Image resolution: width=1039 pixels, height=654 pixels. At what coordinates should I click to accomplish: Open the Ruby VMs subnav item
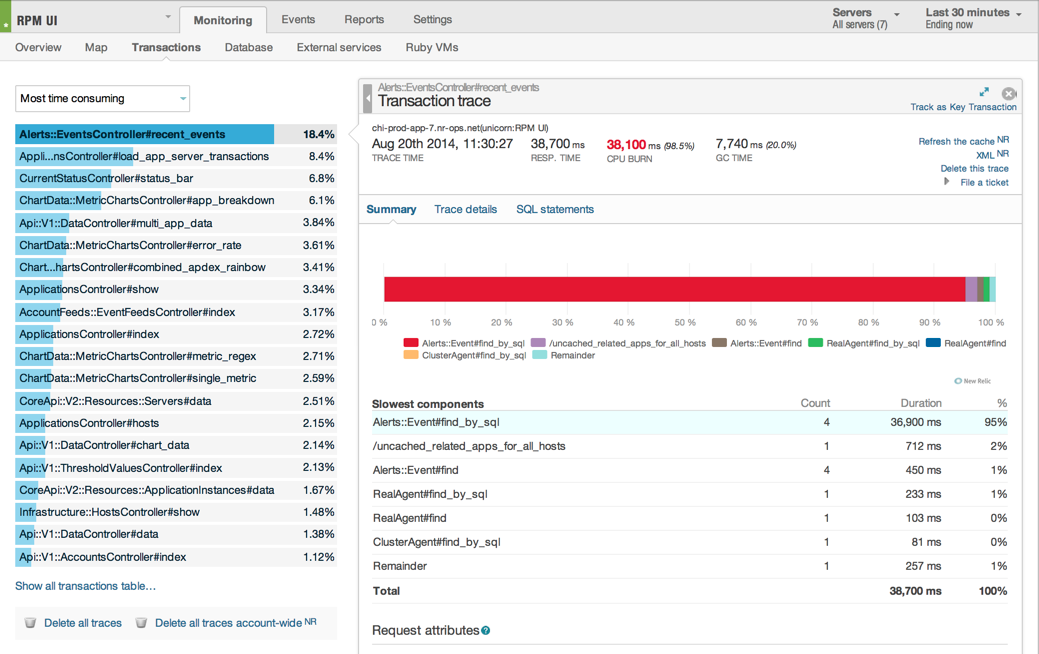click(x=432, y=47)
